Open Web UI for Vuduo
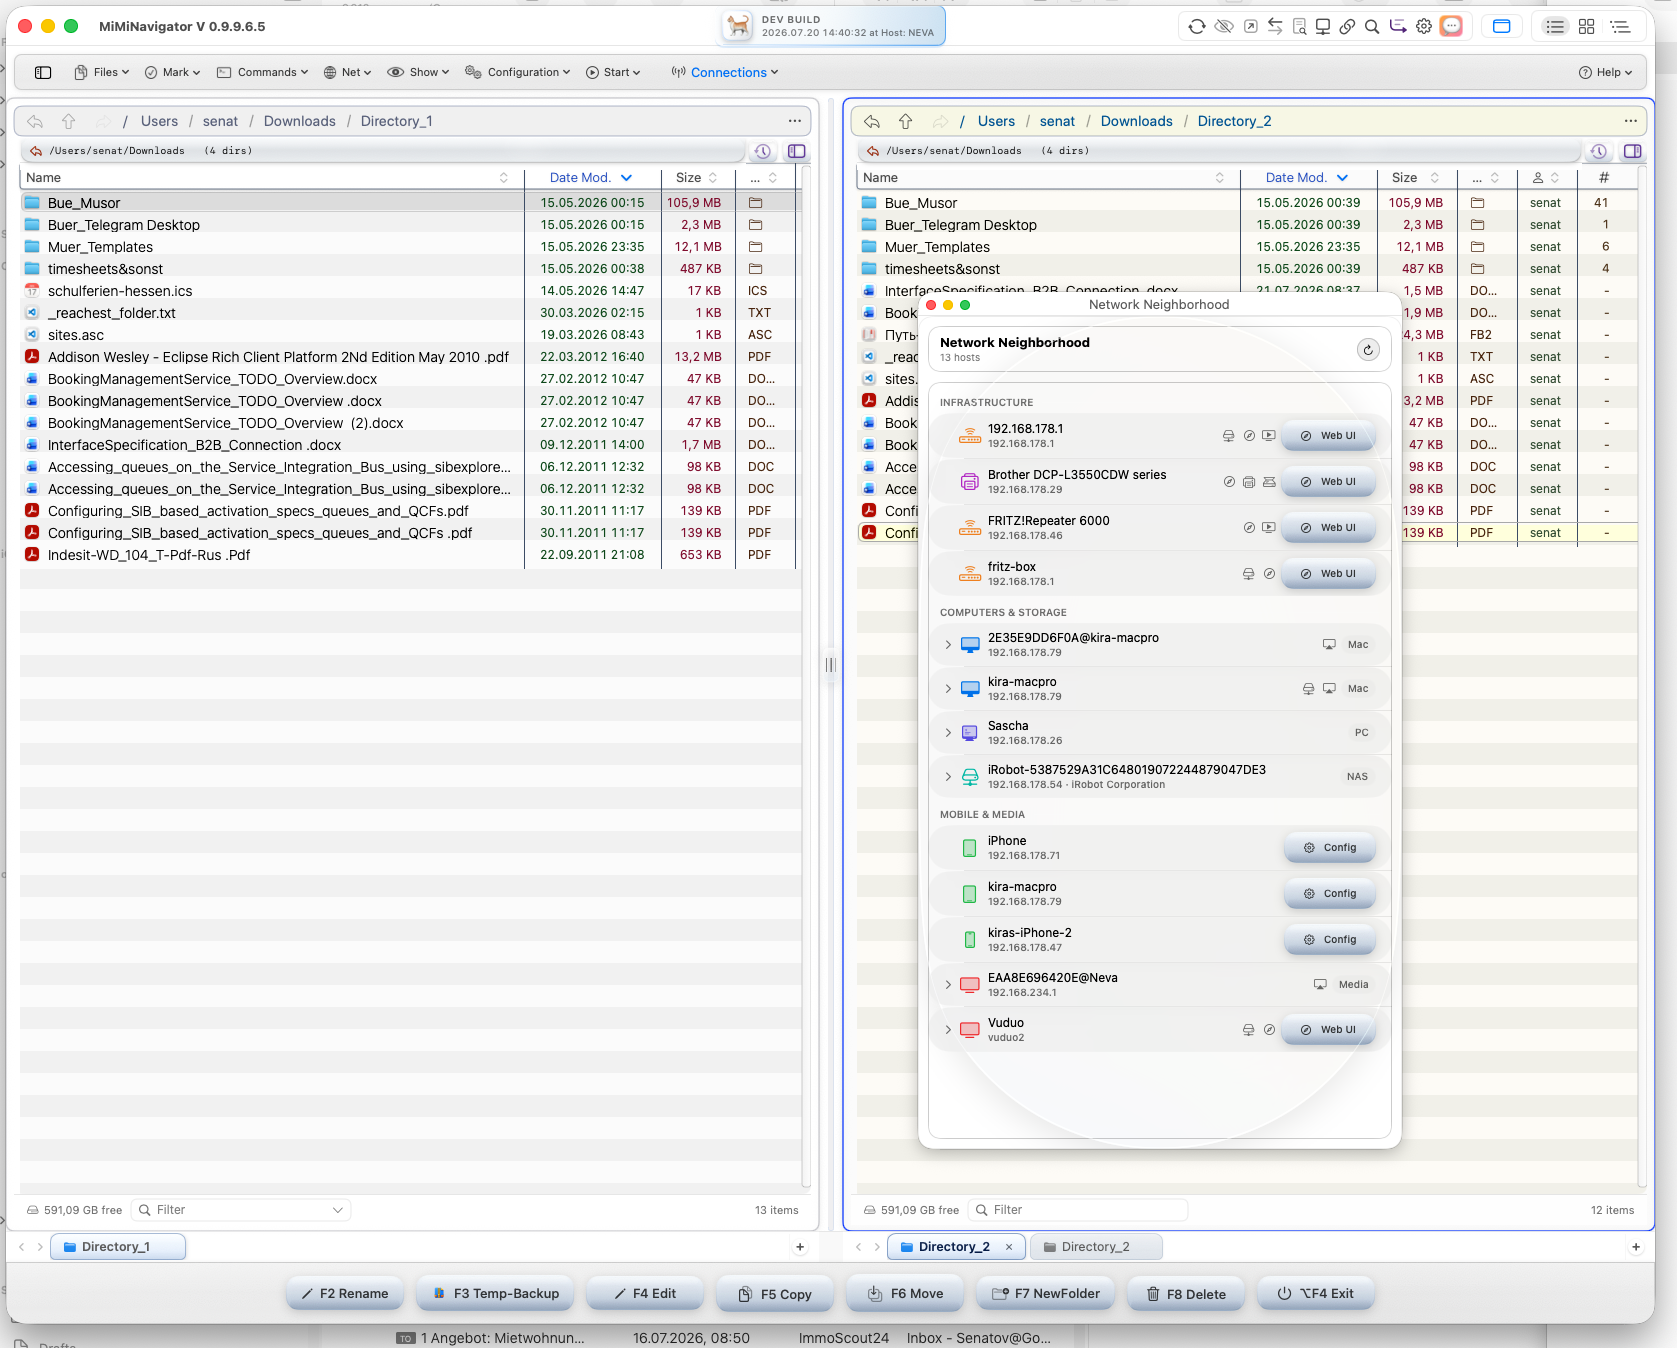The height and width of the screenshot is (1348, 1677). (x=1329, y=1030)
